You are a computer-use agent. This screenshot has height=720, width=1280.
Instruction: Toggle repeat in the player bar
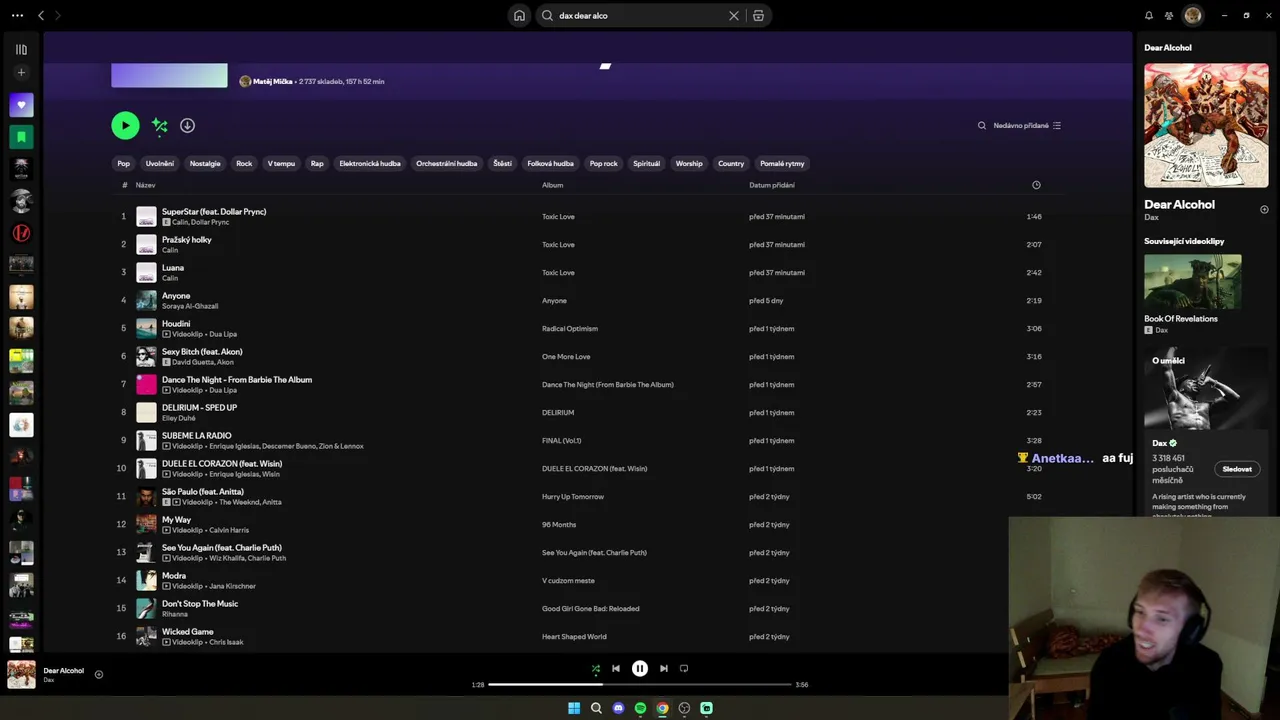(x=684, y=669)
